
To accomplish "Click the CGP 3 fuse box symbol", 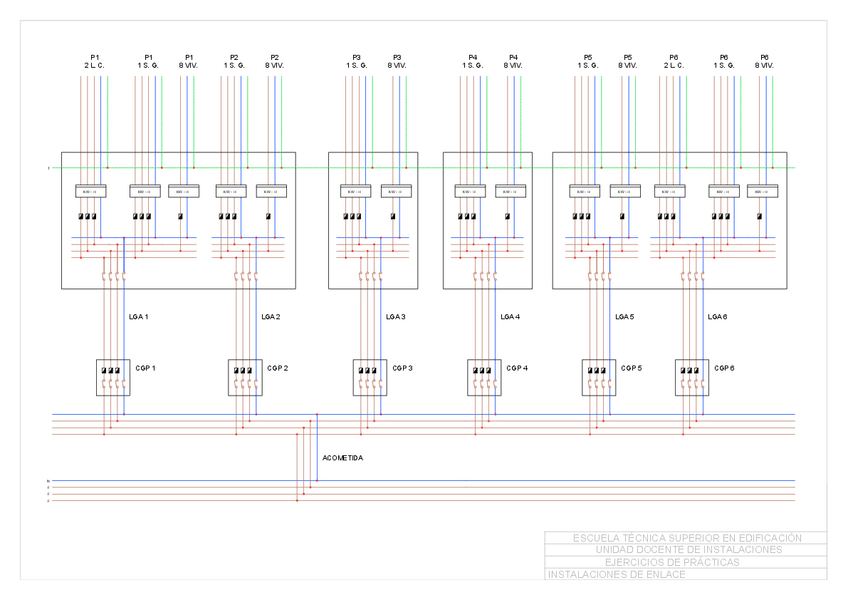I will [369, 377].
